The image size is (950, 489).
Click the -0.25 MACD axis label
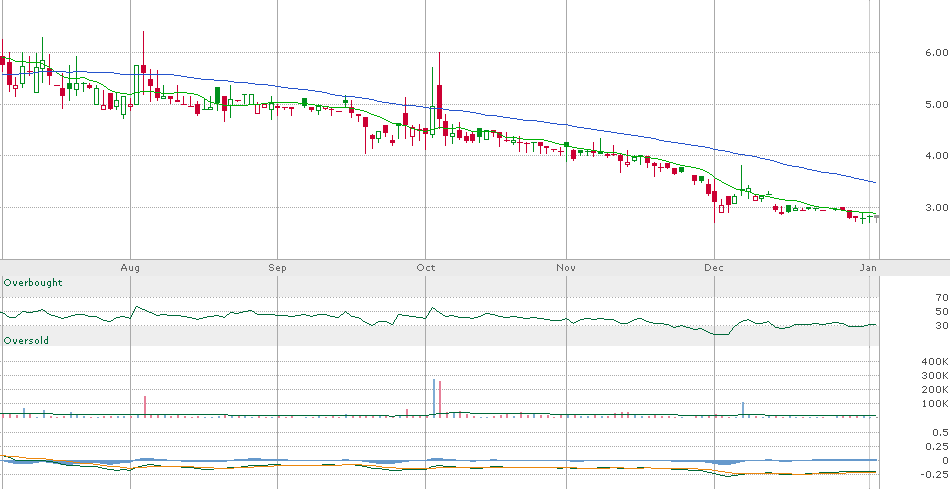click(935, 474)
